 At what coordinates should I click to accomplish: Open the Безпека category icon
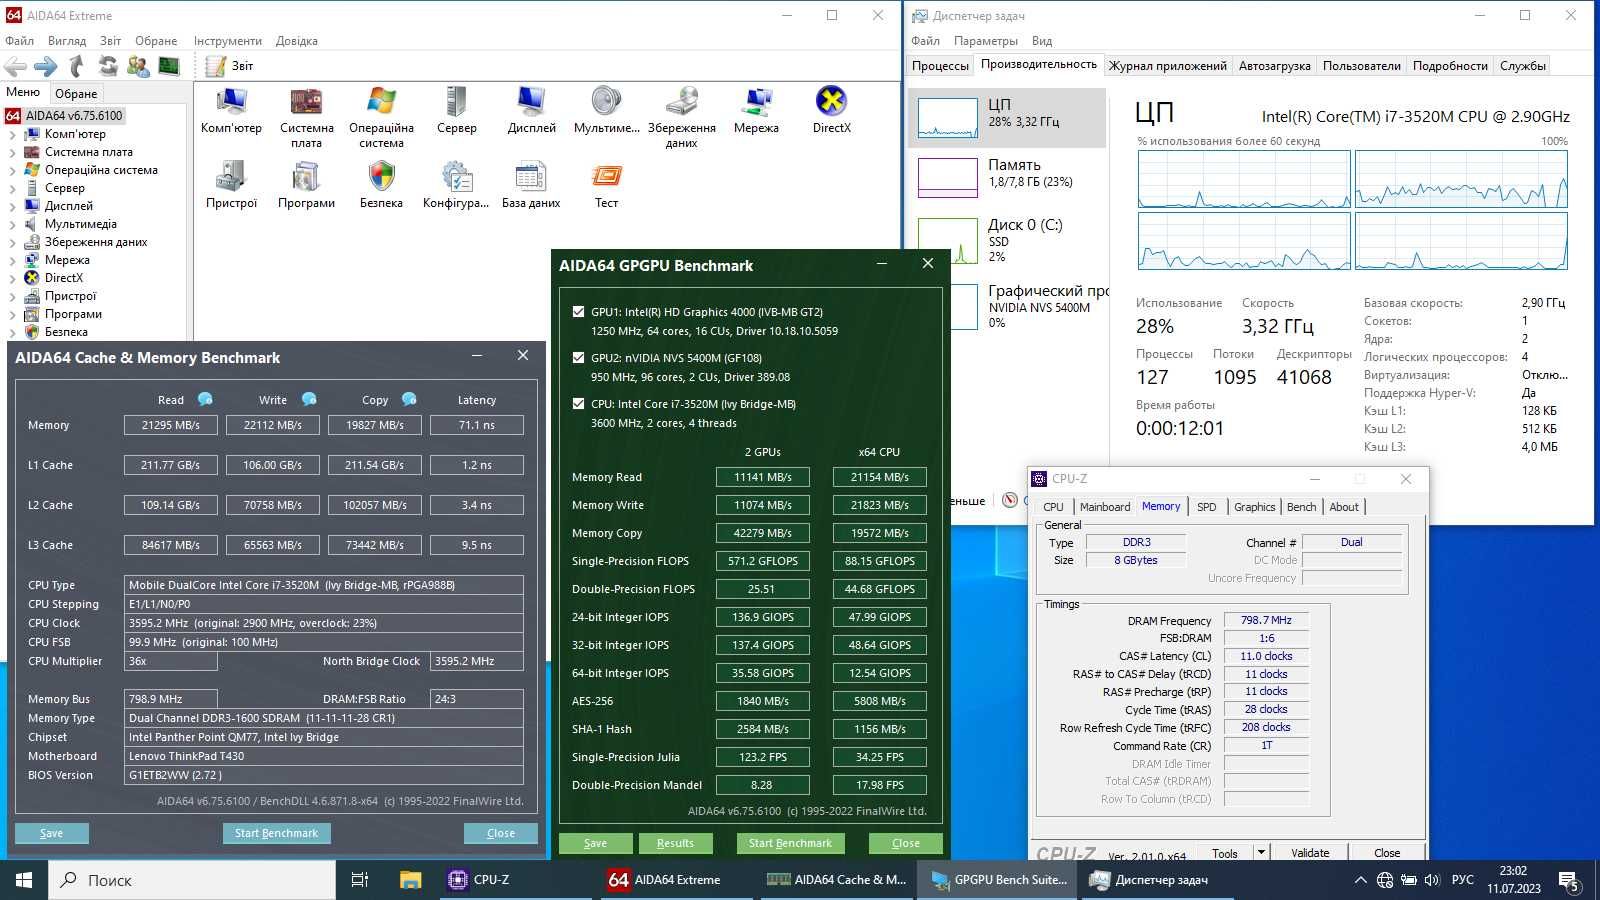pos(381,185)
